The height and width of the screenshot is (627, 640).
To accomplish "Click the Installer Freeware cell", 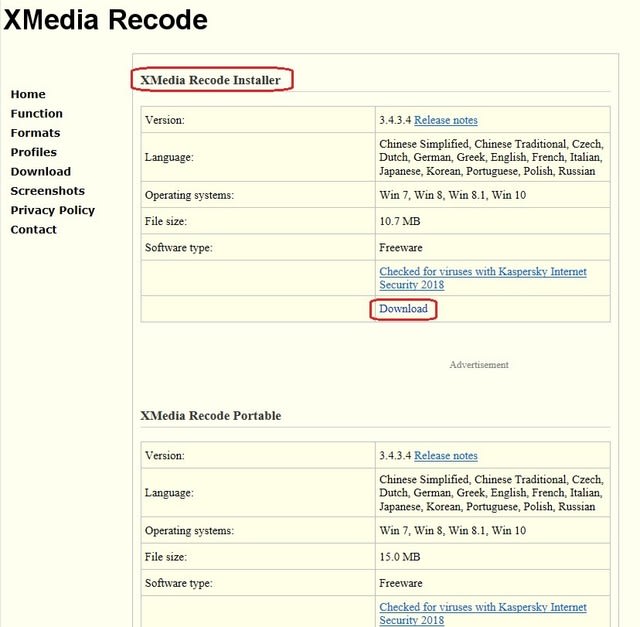I will click(x=493, y=247).
